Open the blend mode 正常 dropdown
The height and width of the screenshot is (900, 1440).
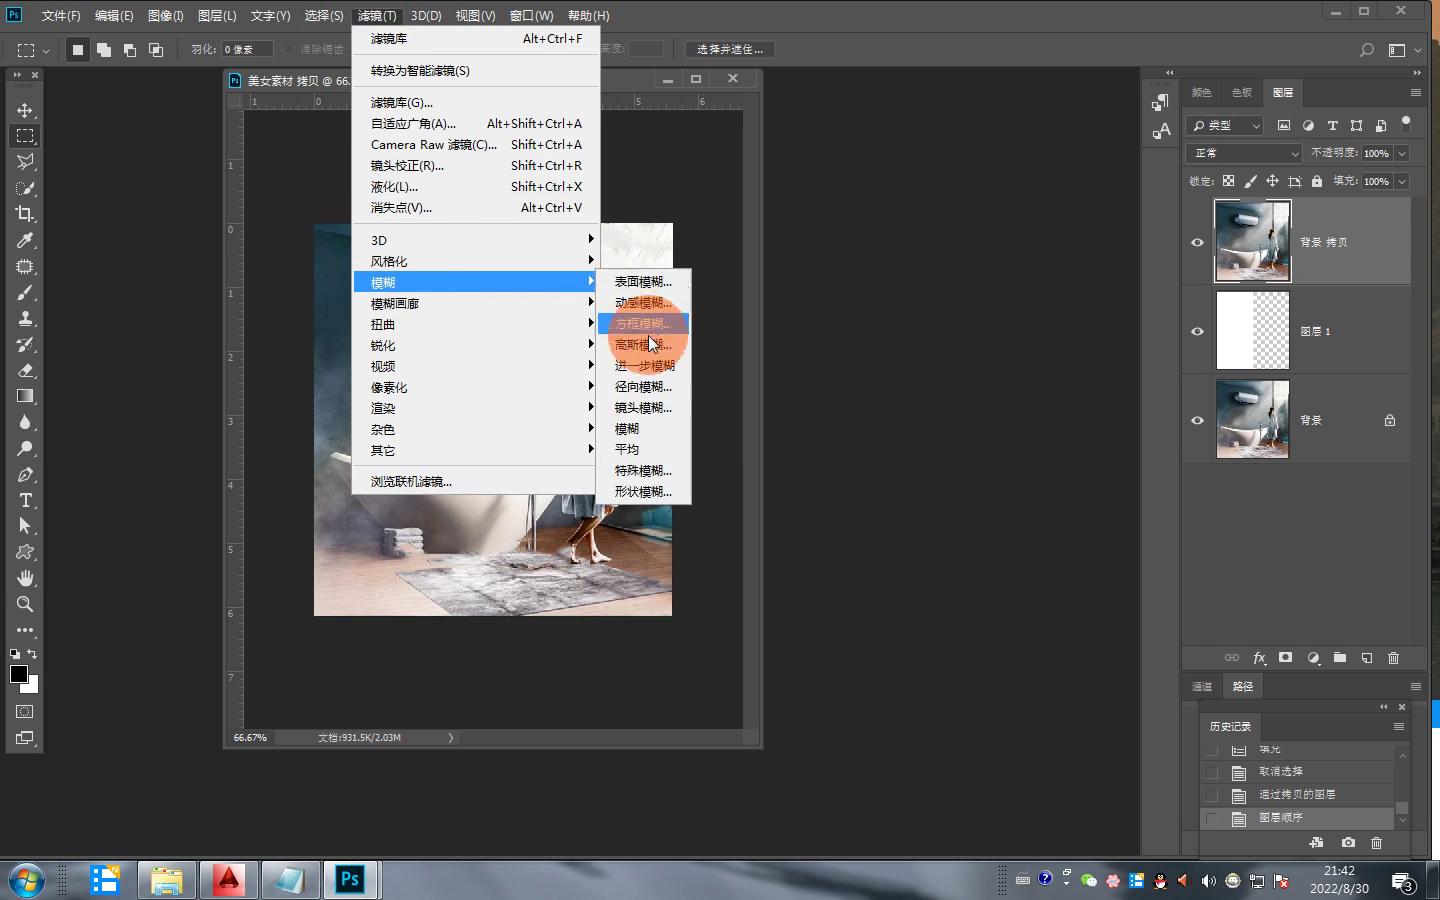tap(1245, 153)
